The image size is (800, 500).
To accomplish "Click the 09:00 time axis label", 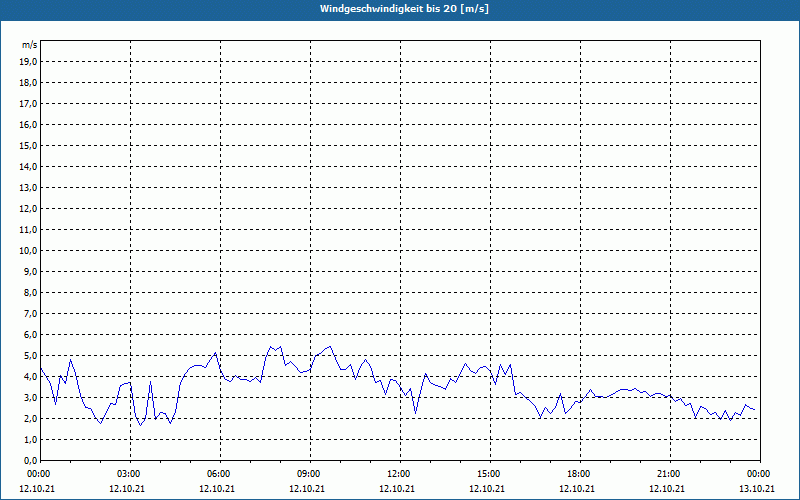I will coord(309,473).
